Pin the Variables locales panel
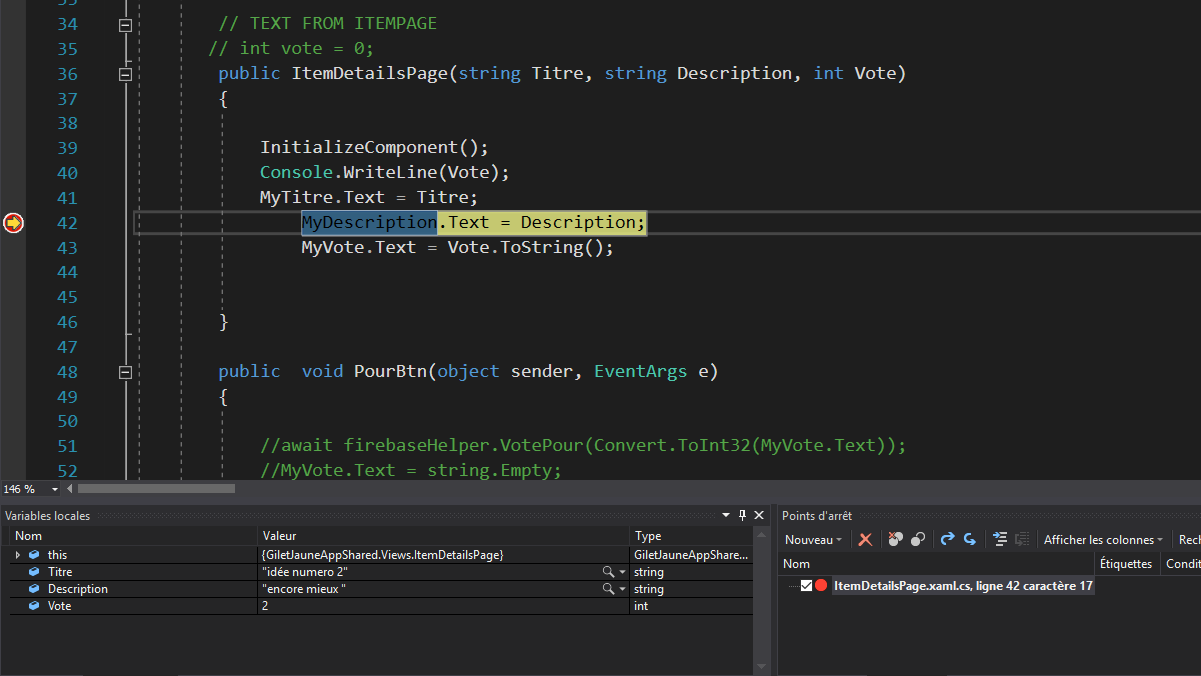The height and width of the screenshot is (676, 1201). point(742,515)
